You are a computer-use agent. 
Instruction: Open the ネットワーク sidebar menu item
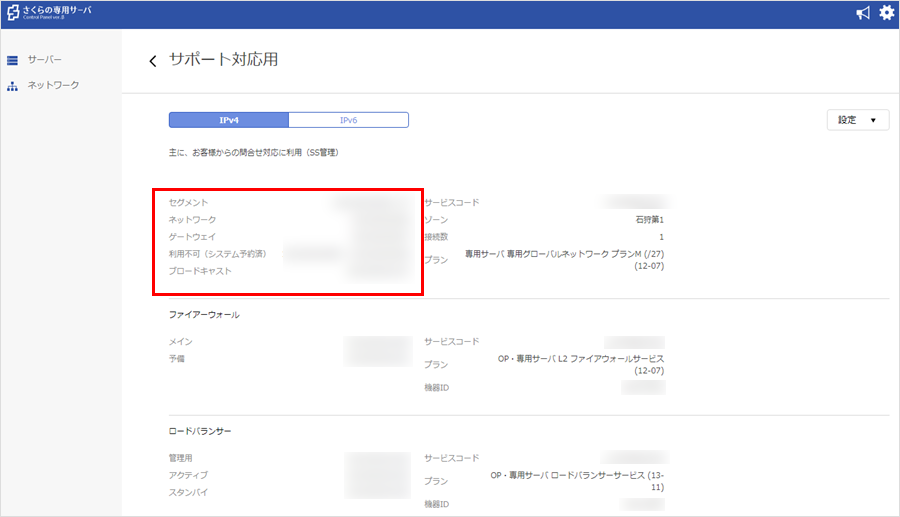pos(53,86)
